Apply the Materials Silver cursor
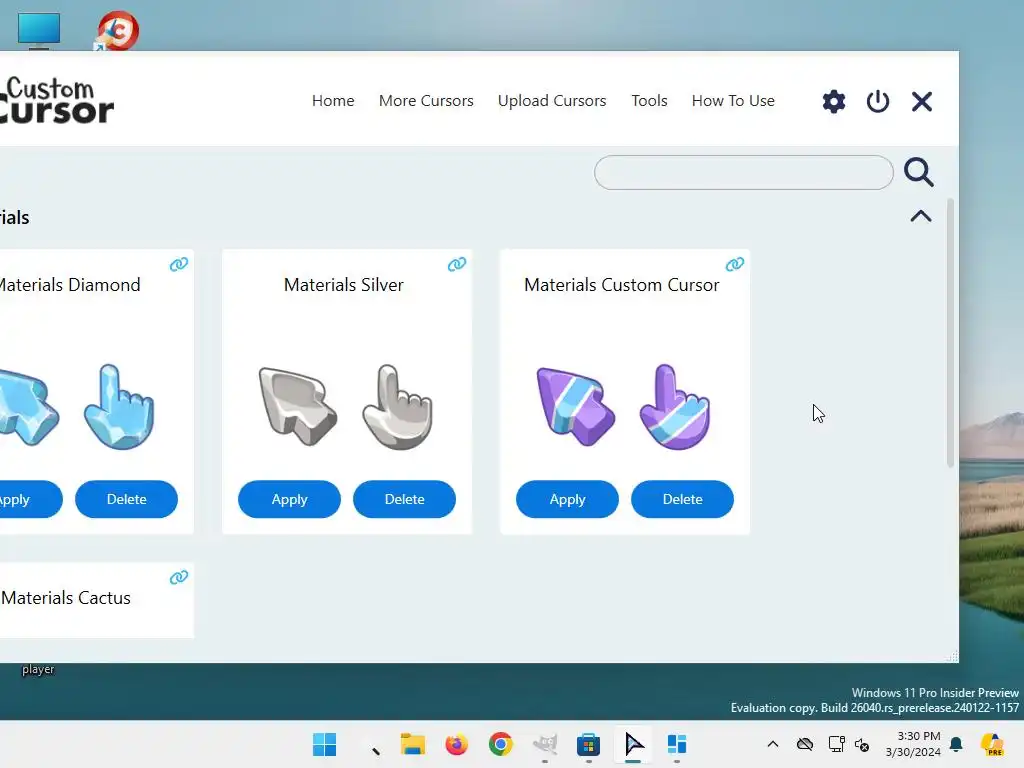This screenshot has height=768, width=1024. [x=289, y=499]
